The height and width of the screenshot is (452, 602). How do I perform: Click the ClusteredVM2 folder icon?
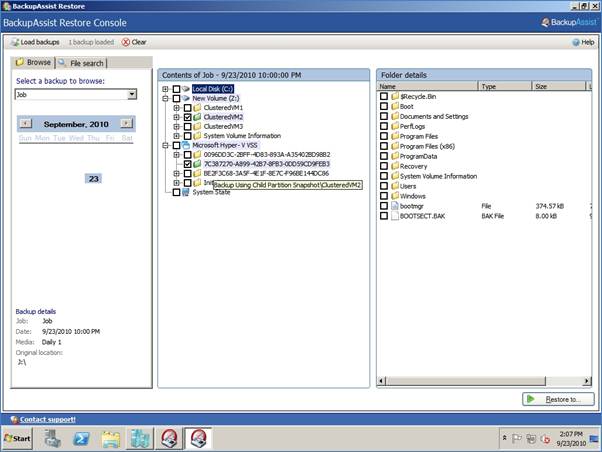[197, 117]
